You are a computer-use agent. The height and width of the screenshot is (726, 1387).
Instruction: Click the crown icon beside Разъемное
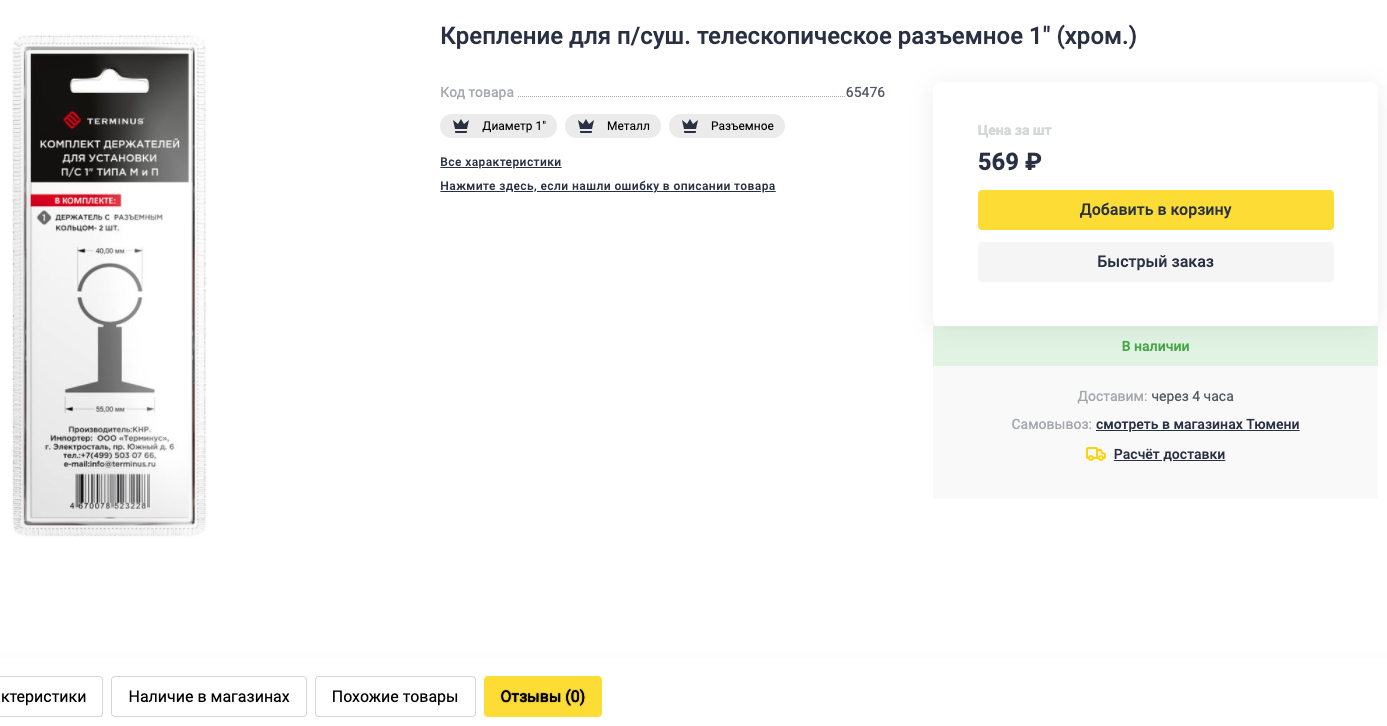pos(690,126)
